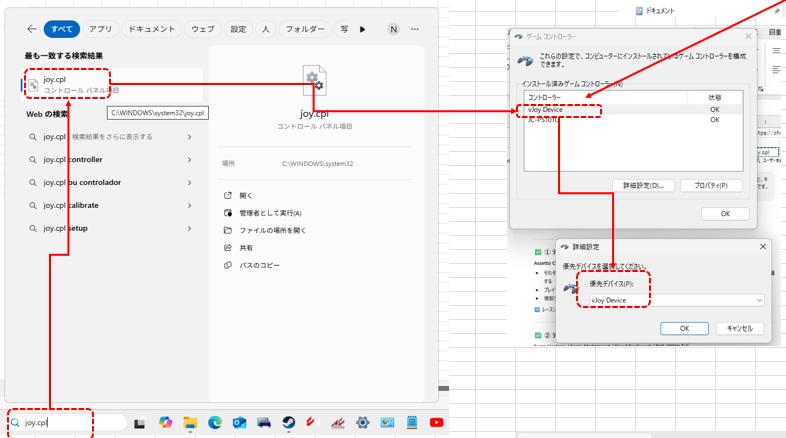
Task: Expand the 'joy.cpl controller' web suggestion arrow
Action: (190, 160)
